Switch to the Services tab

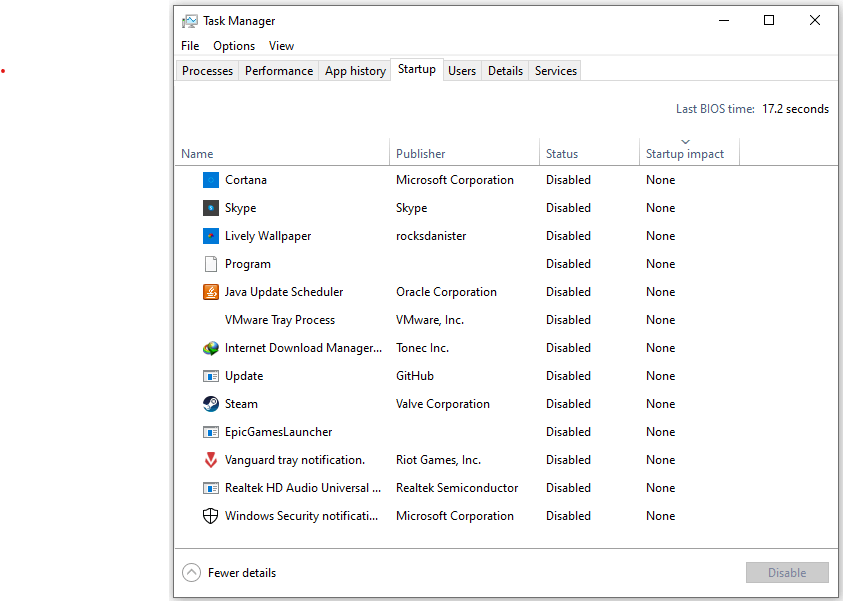click(555, 71)
